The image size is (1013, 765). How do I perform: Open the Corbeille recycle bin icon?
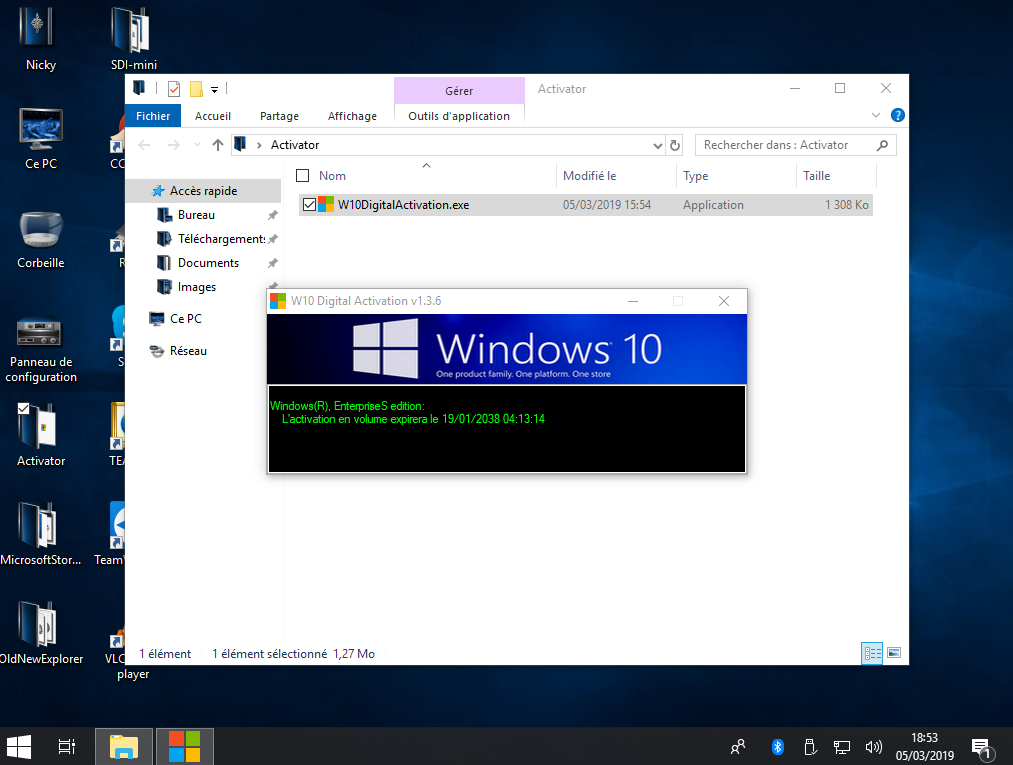point(41,238)
